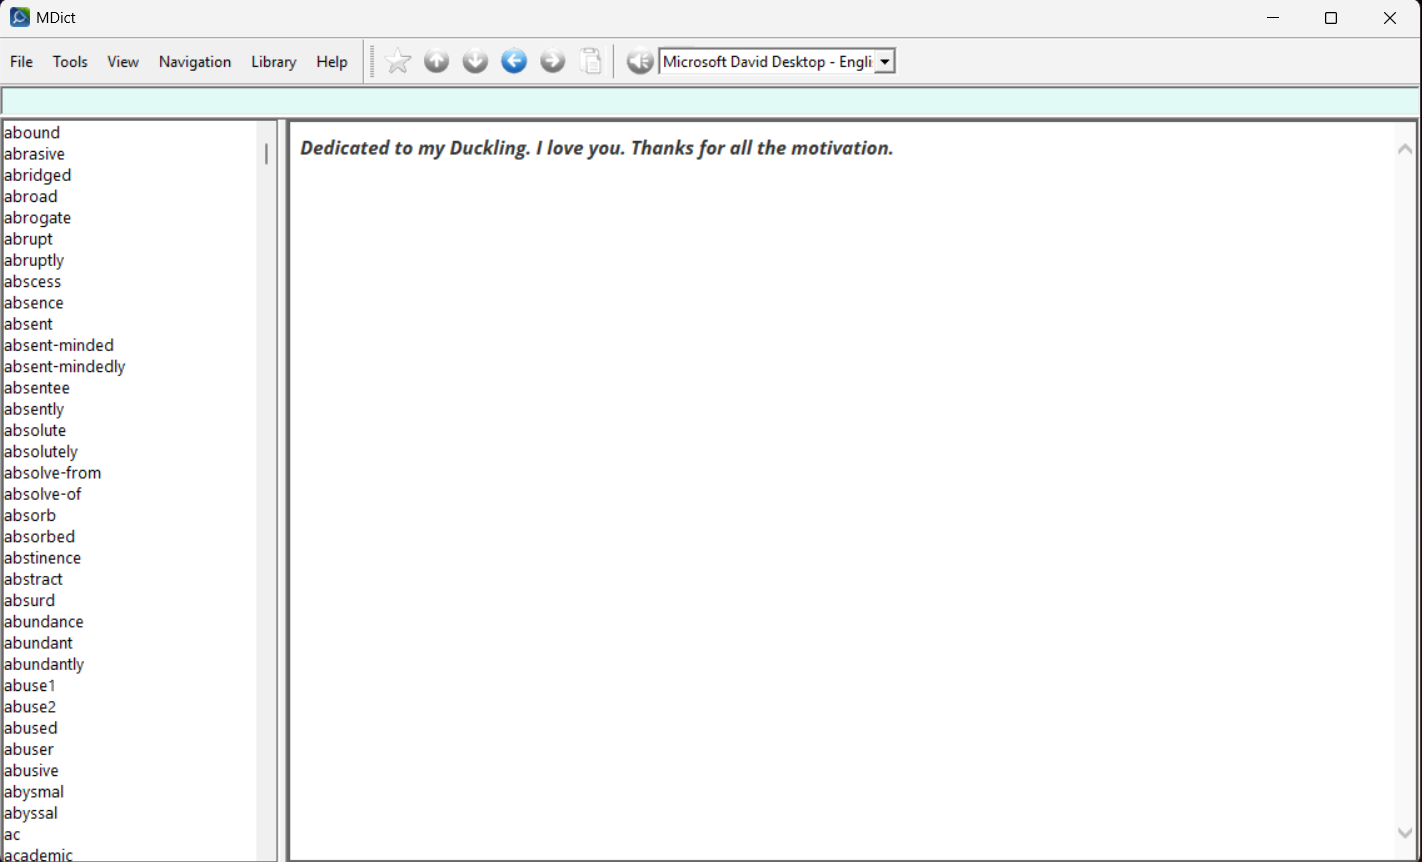Open the Tools menu
Image resolution: width=1422 pixels, height=862 pixels.
point(70,62)
